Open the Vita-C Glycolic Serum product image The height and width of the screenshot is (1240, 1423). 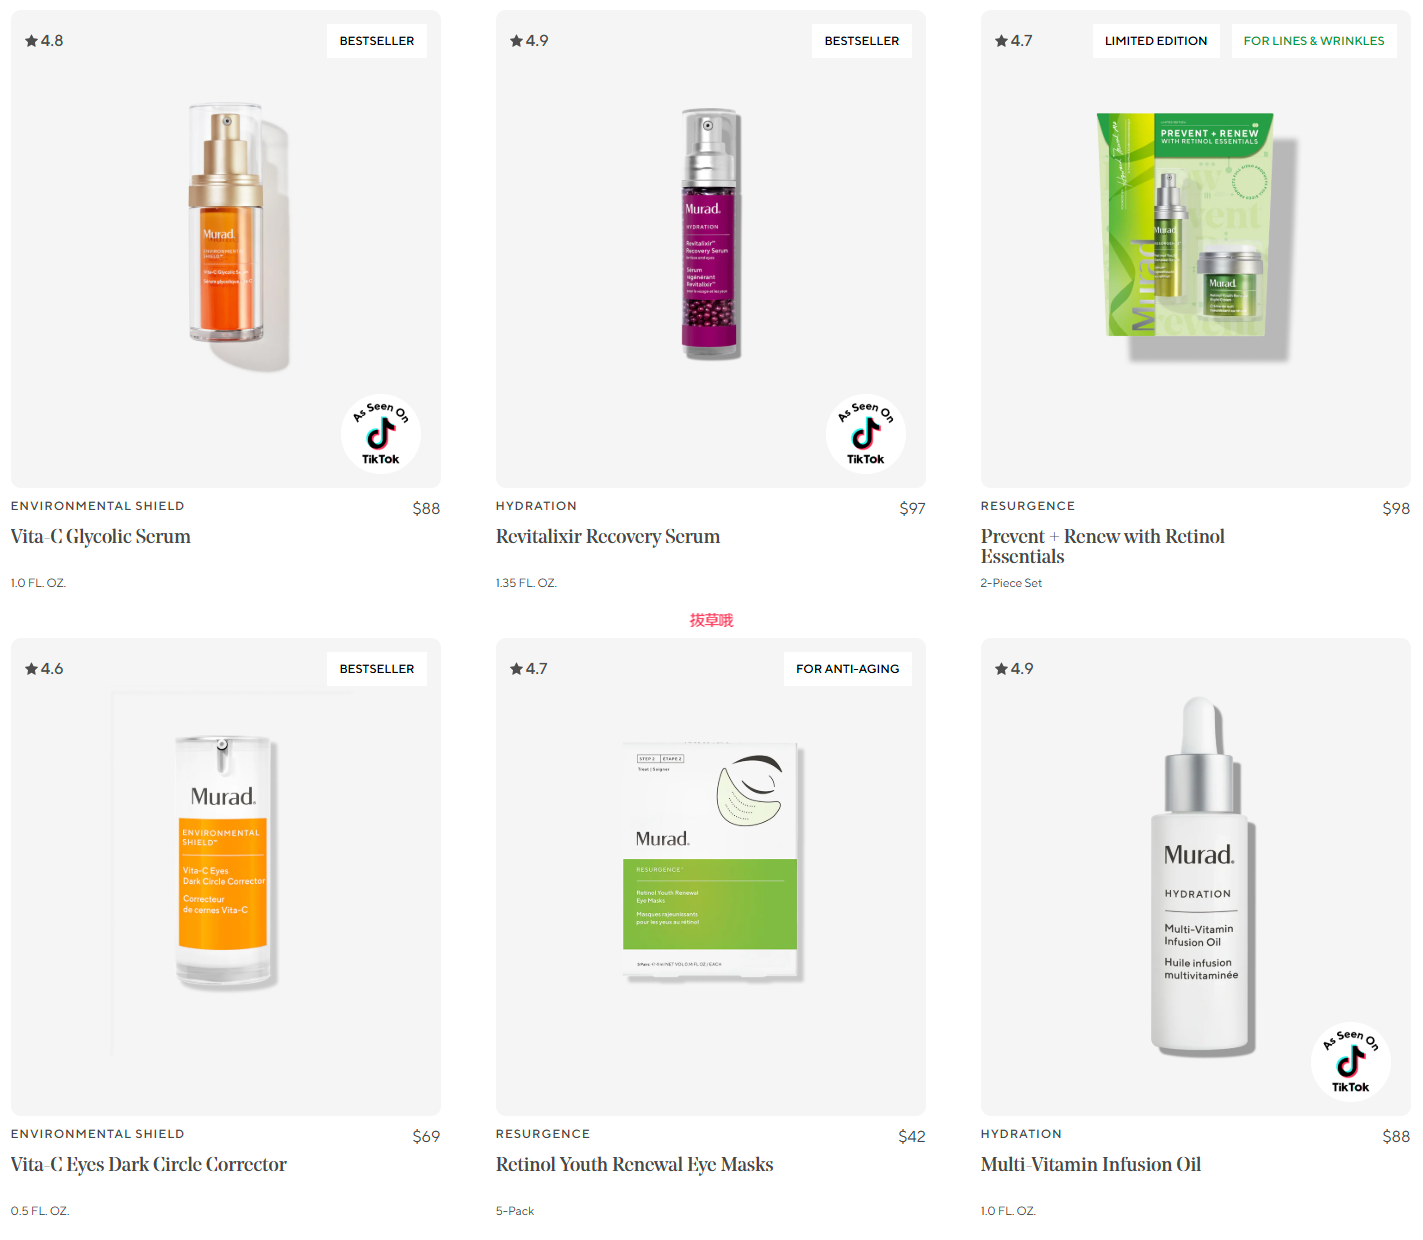pos(238,237)
